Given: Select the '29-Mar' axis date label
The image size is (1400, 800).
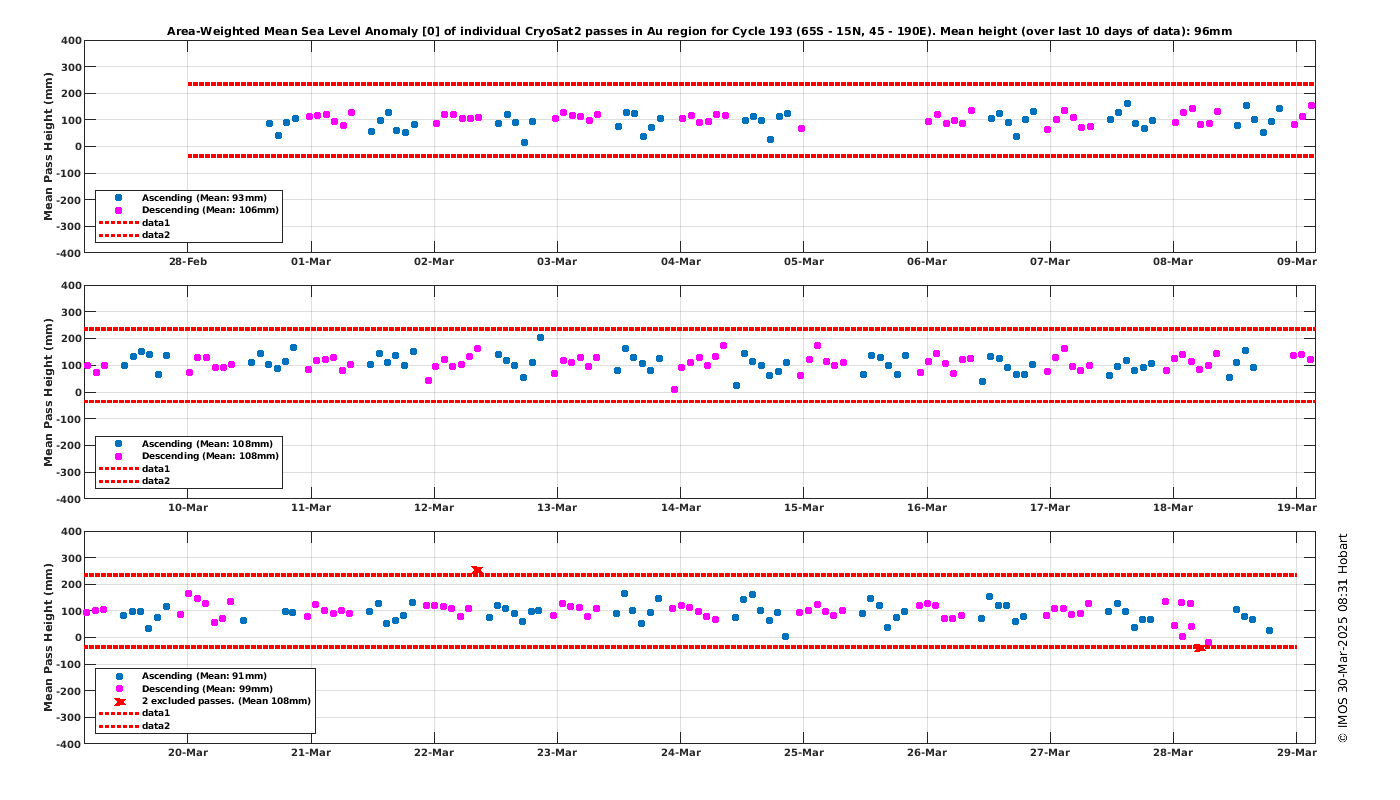Looking at the screenshot, I should 1296,752.
